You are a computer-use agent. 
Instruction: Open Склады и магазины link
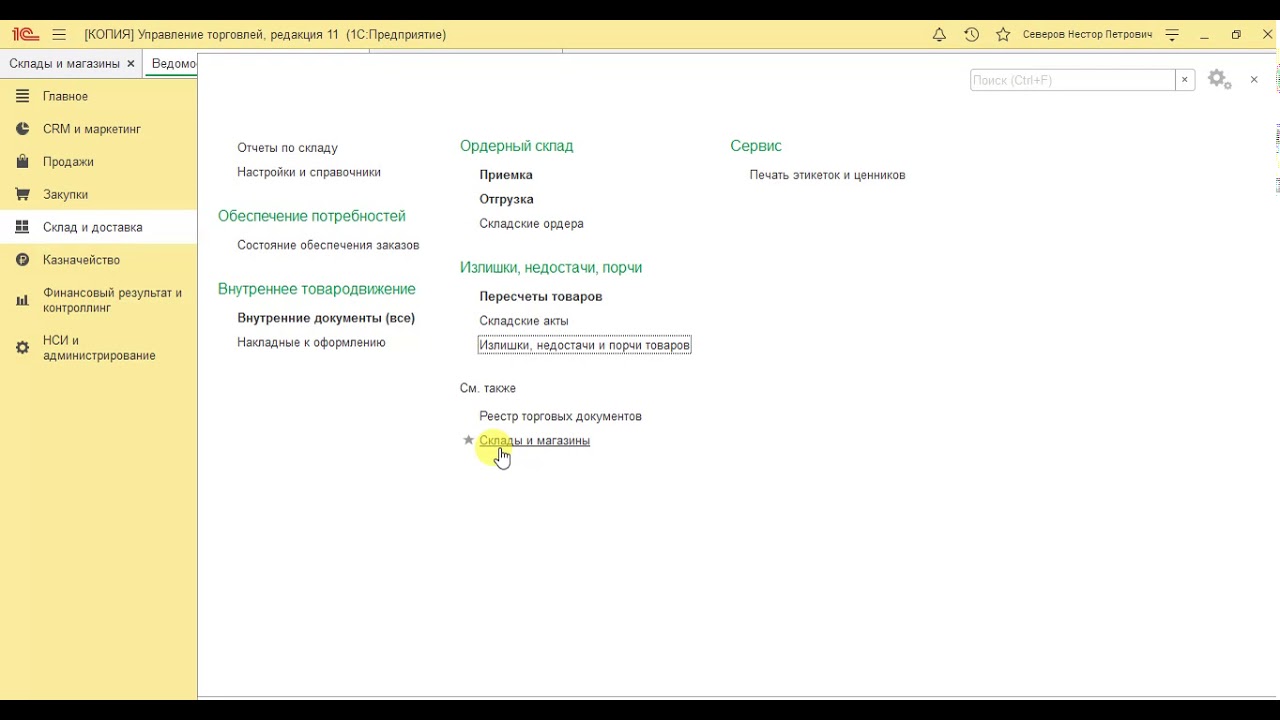click(x=534, y=441)
